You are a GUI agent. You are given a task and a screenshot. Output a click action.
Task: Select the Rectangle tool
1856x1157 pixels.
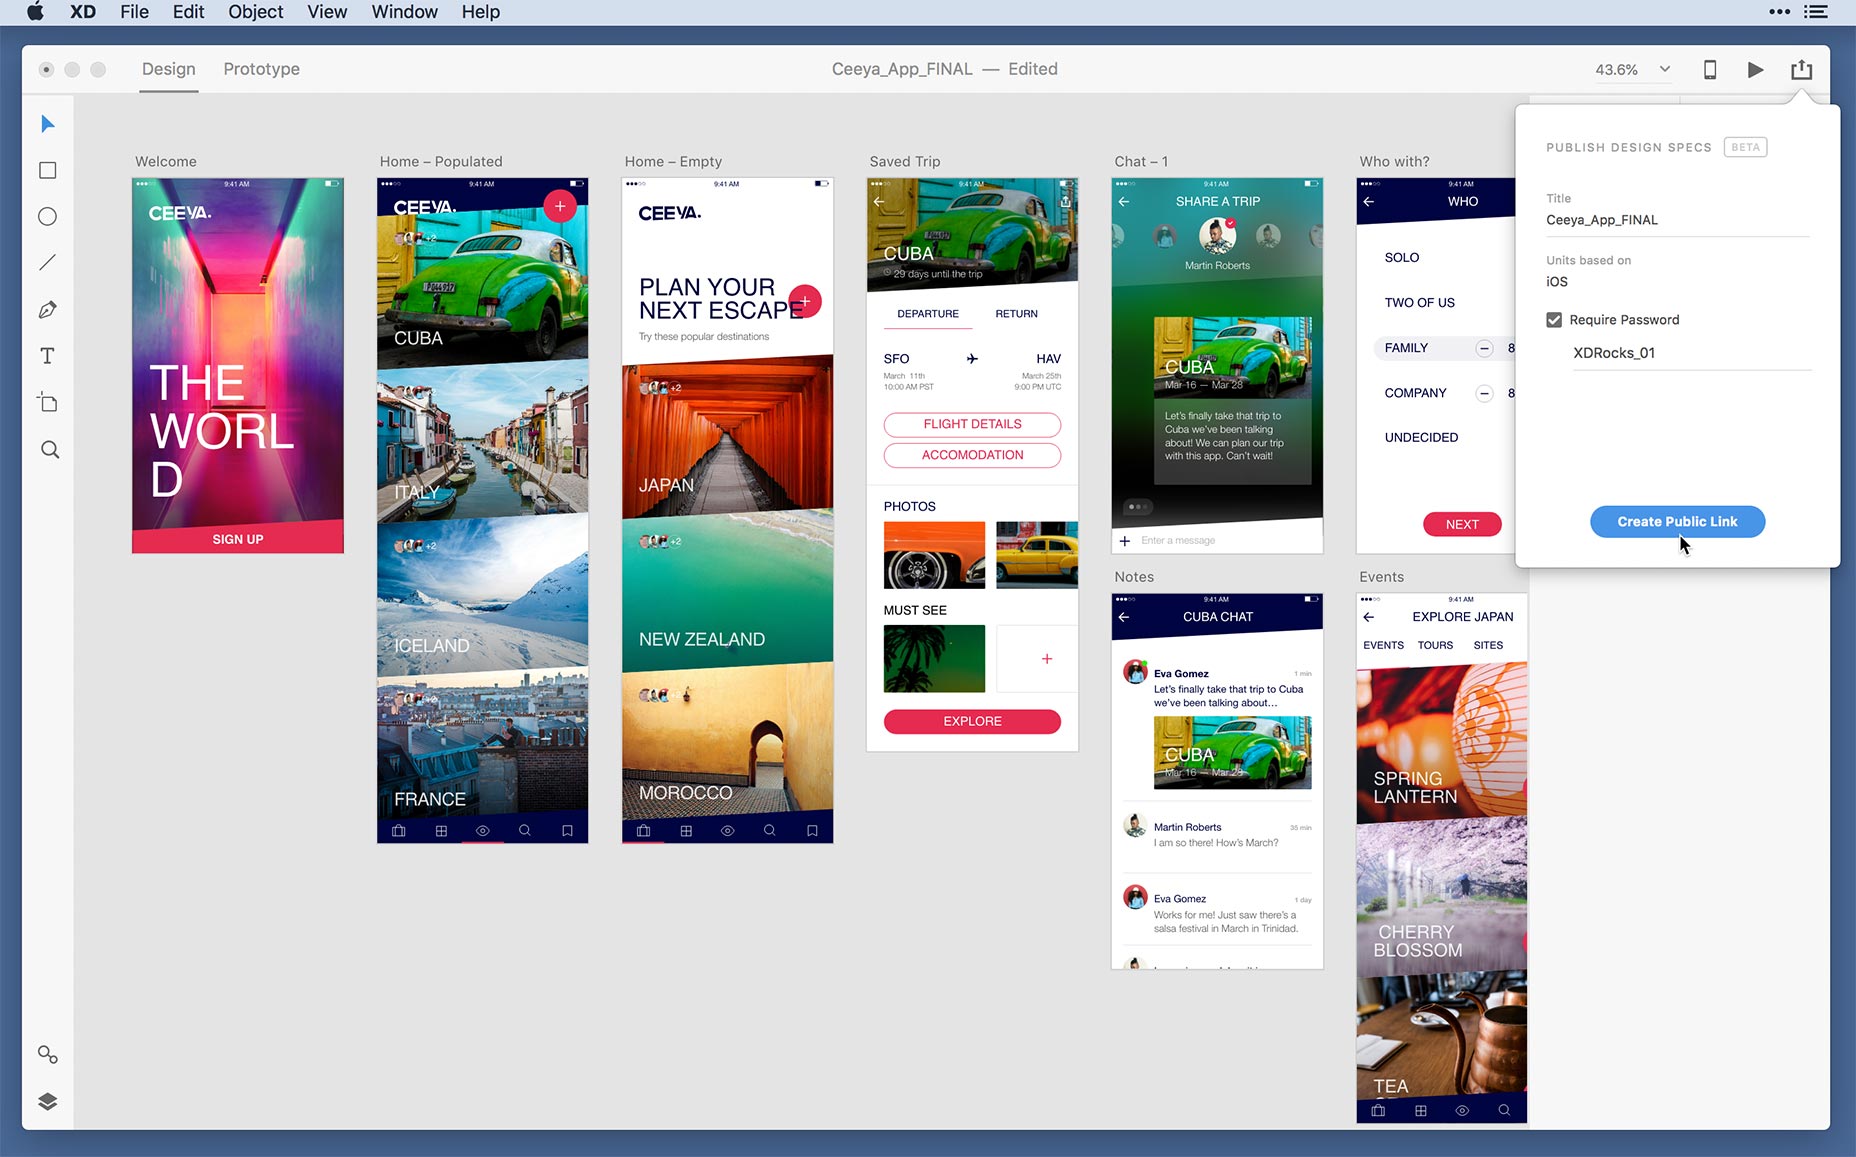click(48, 171)
